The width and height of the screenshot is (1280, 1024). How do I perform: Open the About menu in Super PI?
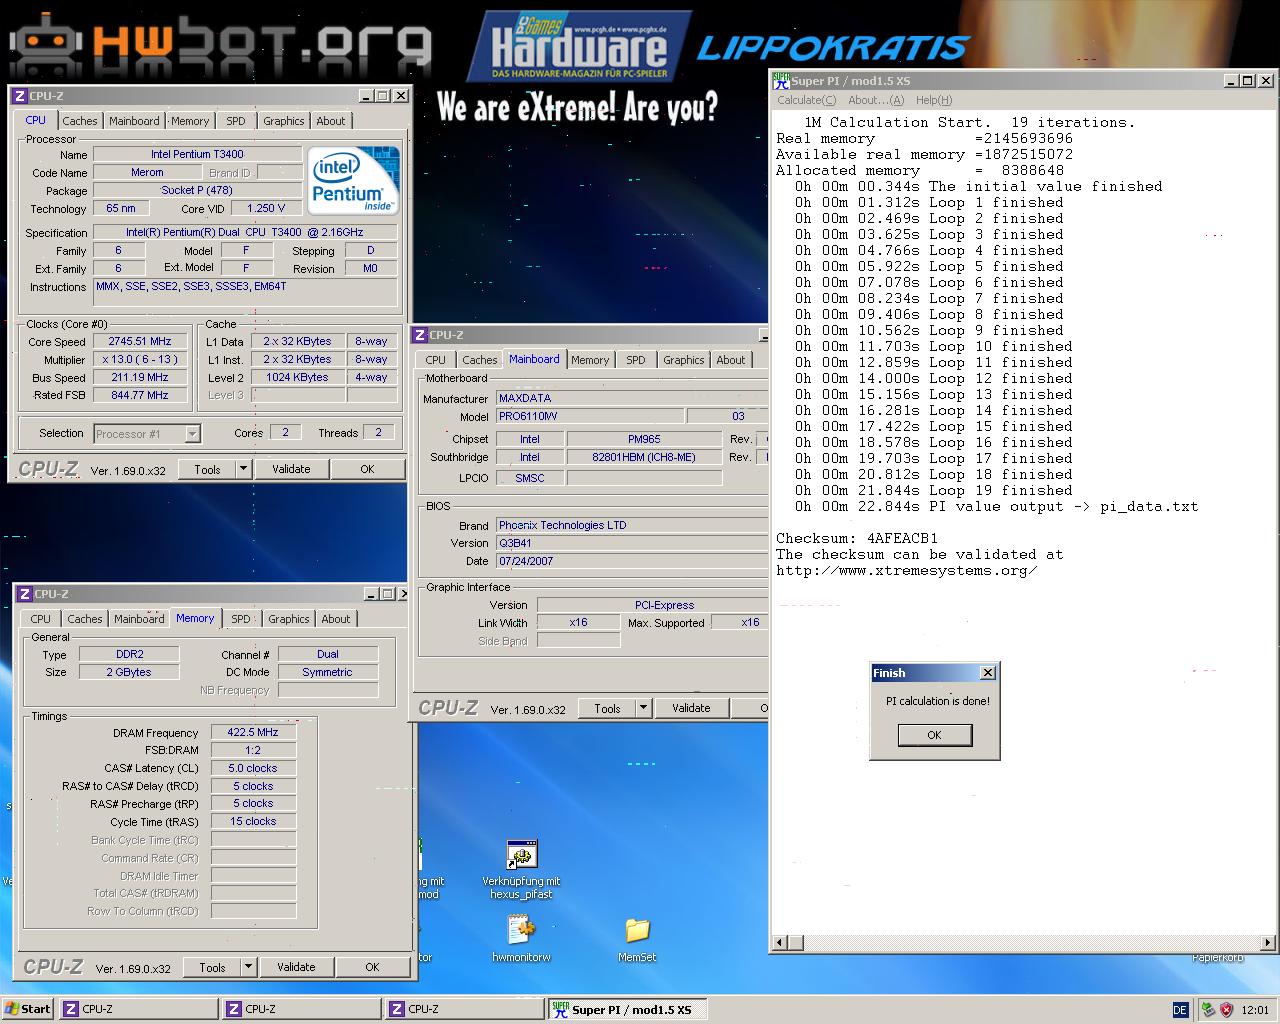click(875, 100)
